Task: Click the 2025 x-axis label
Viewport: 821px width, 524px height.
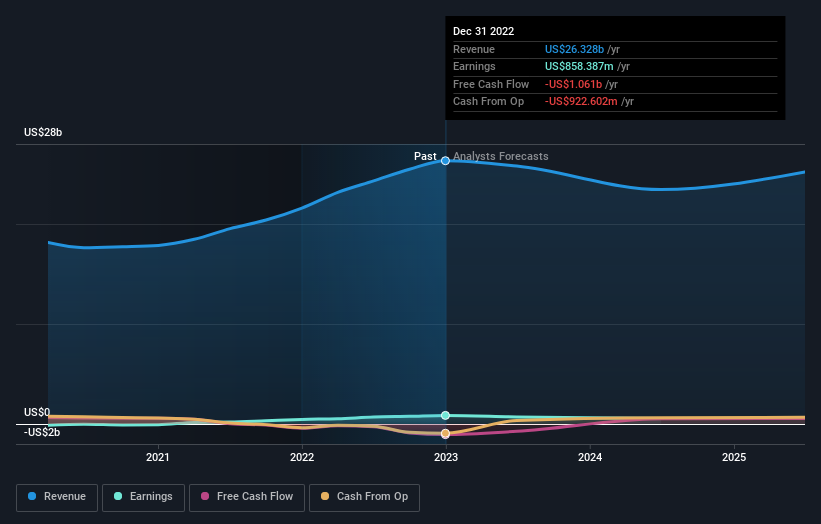Action: point(734,458)
